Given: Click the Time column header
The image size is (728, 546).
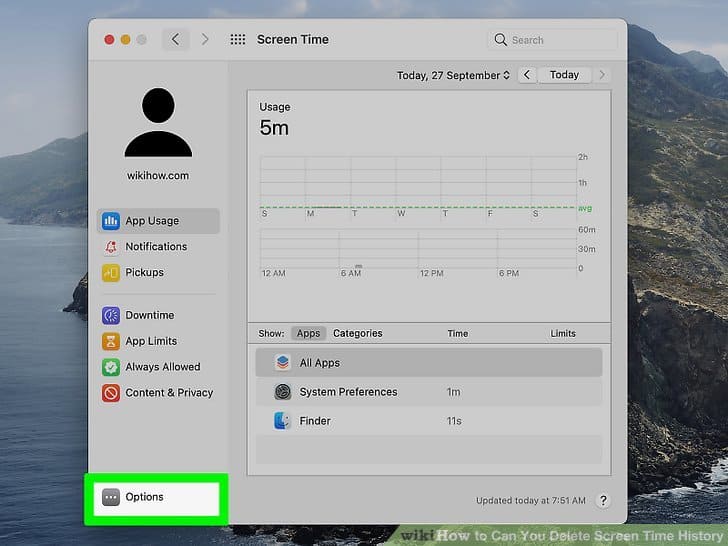Looking at the screenshot, I should tap(458, 333).
